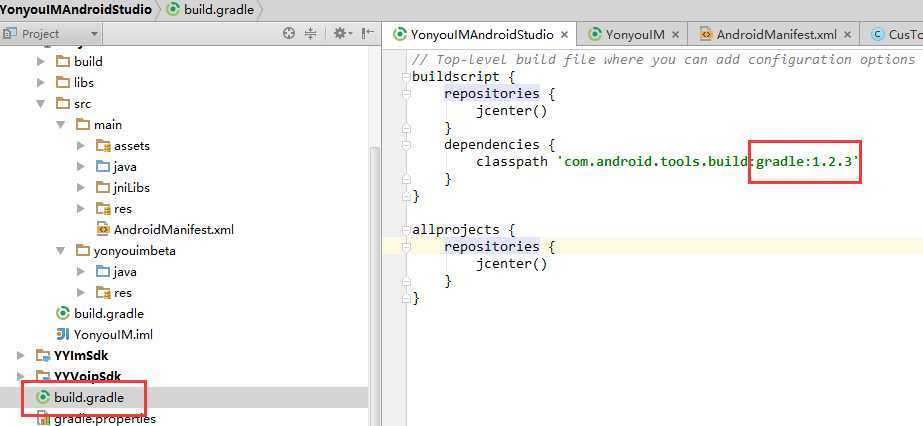Viewport: 923px width, 426px height.
Task: Collapse the main folder
Action: (x=61, y=125)
